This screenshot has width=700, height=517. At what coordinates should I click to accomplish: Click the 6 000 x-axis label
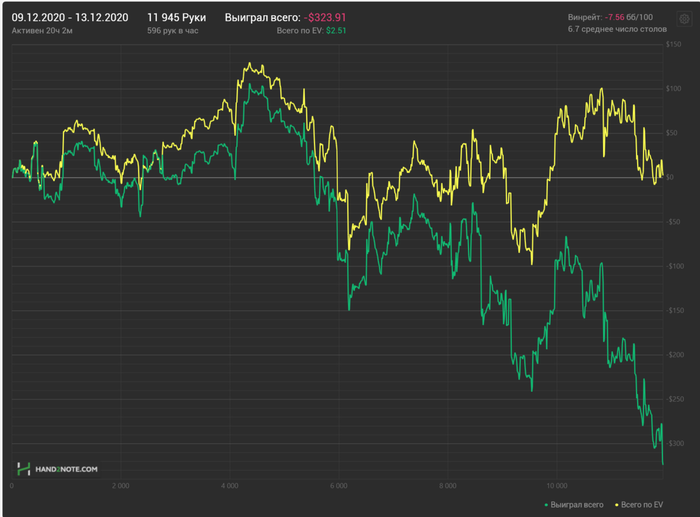[338, 486]
